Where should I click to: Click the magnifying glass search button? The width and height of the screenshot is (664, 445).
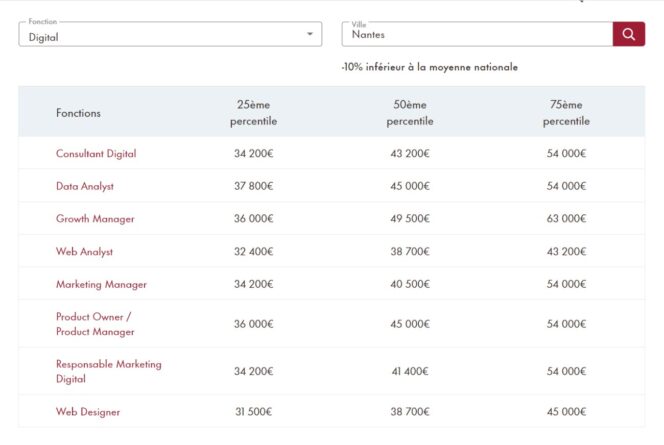click(628, 34)
